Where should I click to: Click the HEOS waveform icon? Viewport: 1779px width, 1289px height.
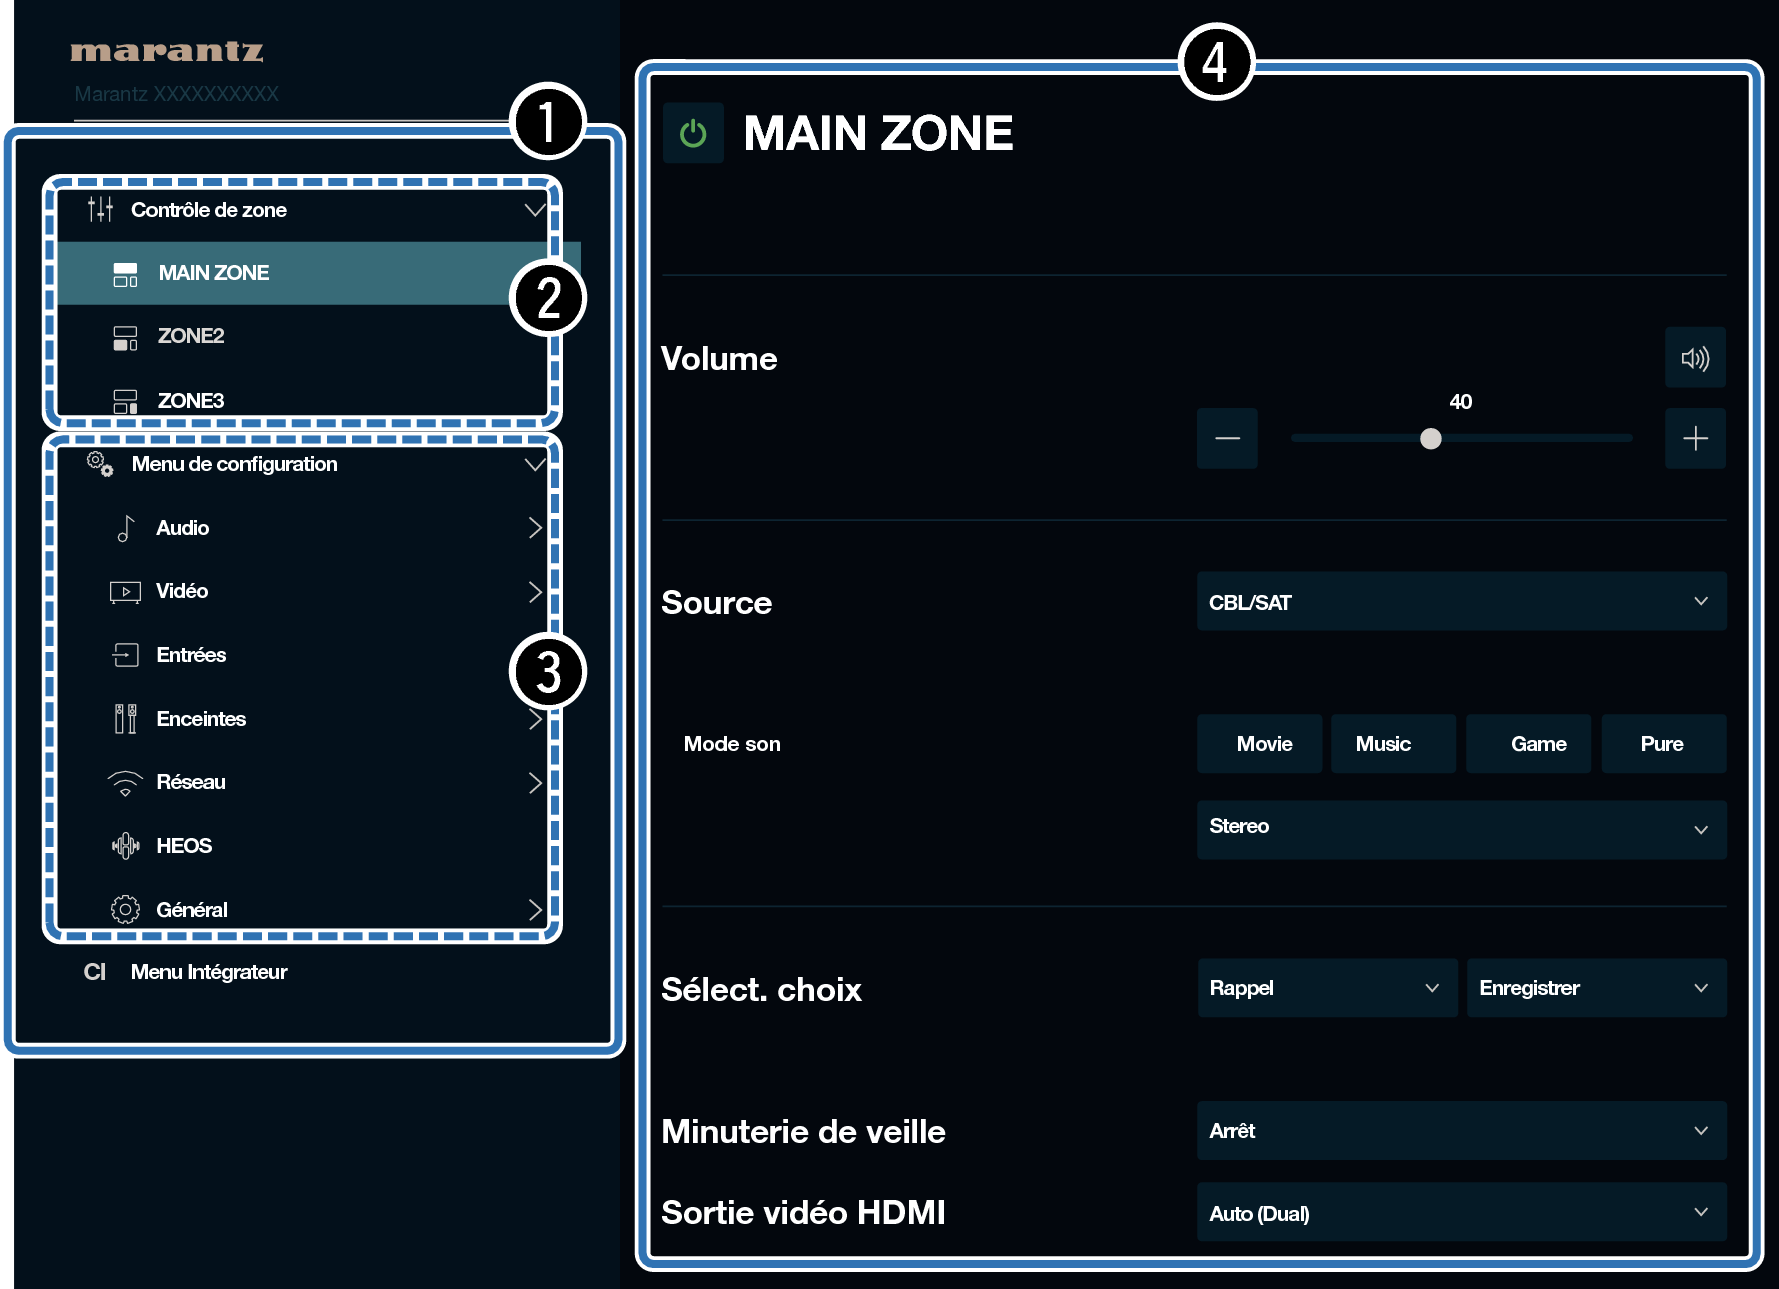click(125, 846)
